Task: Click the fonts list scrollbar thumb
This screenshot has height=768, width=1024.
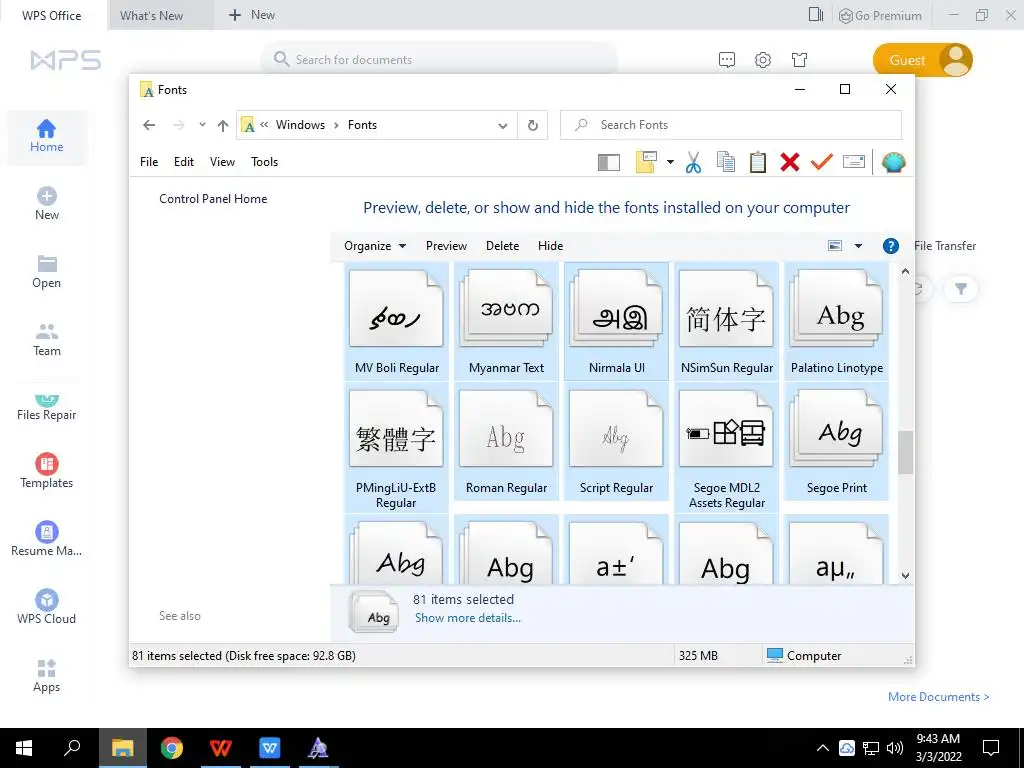Action: [905, 452]
